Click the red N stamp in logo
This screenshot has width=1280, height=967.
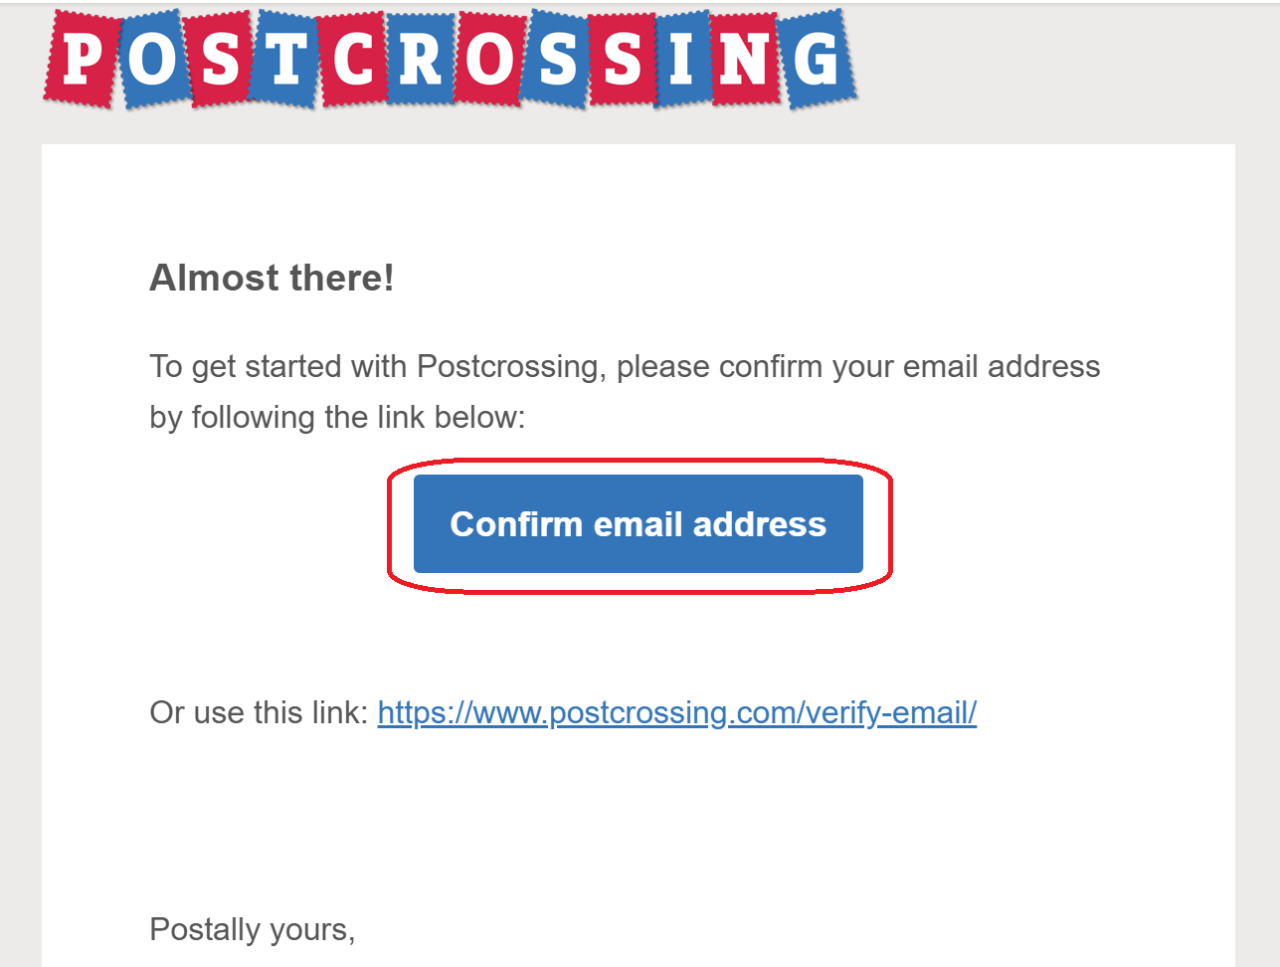[x=745, y=59]
